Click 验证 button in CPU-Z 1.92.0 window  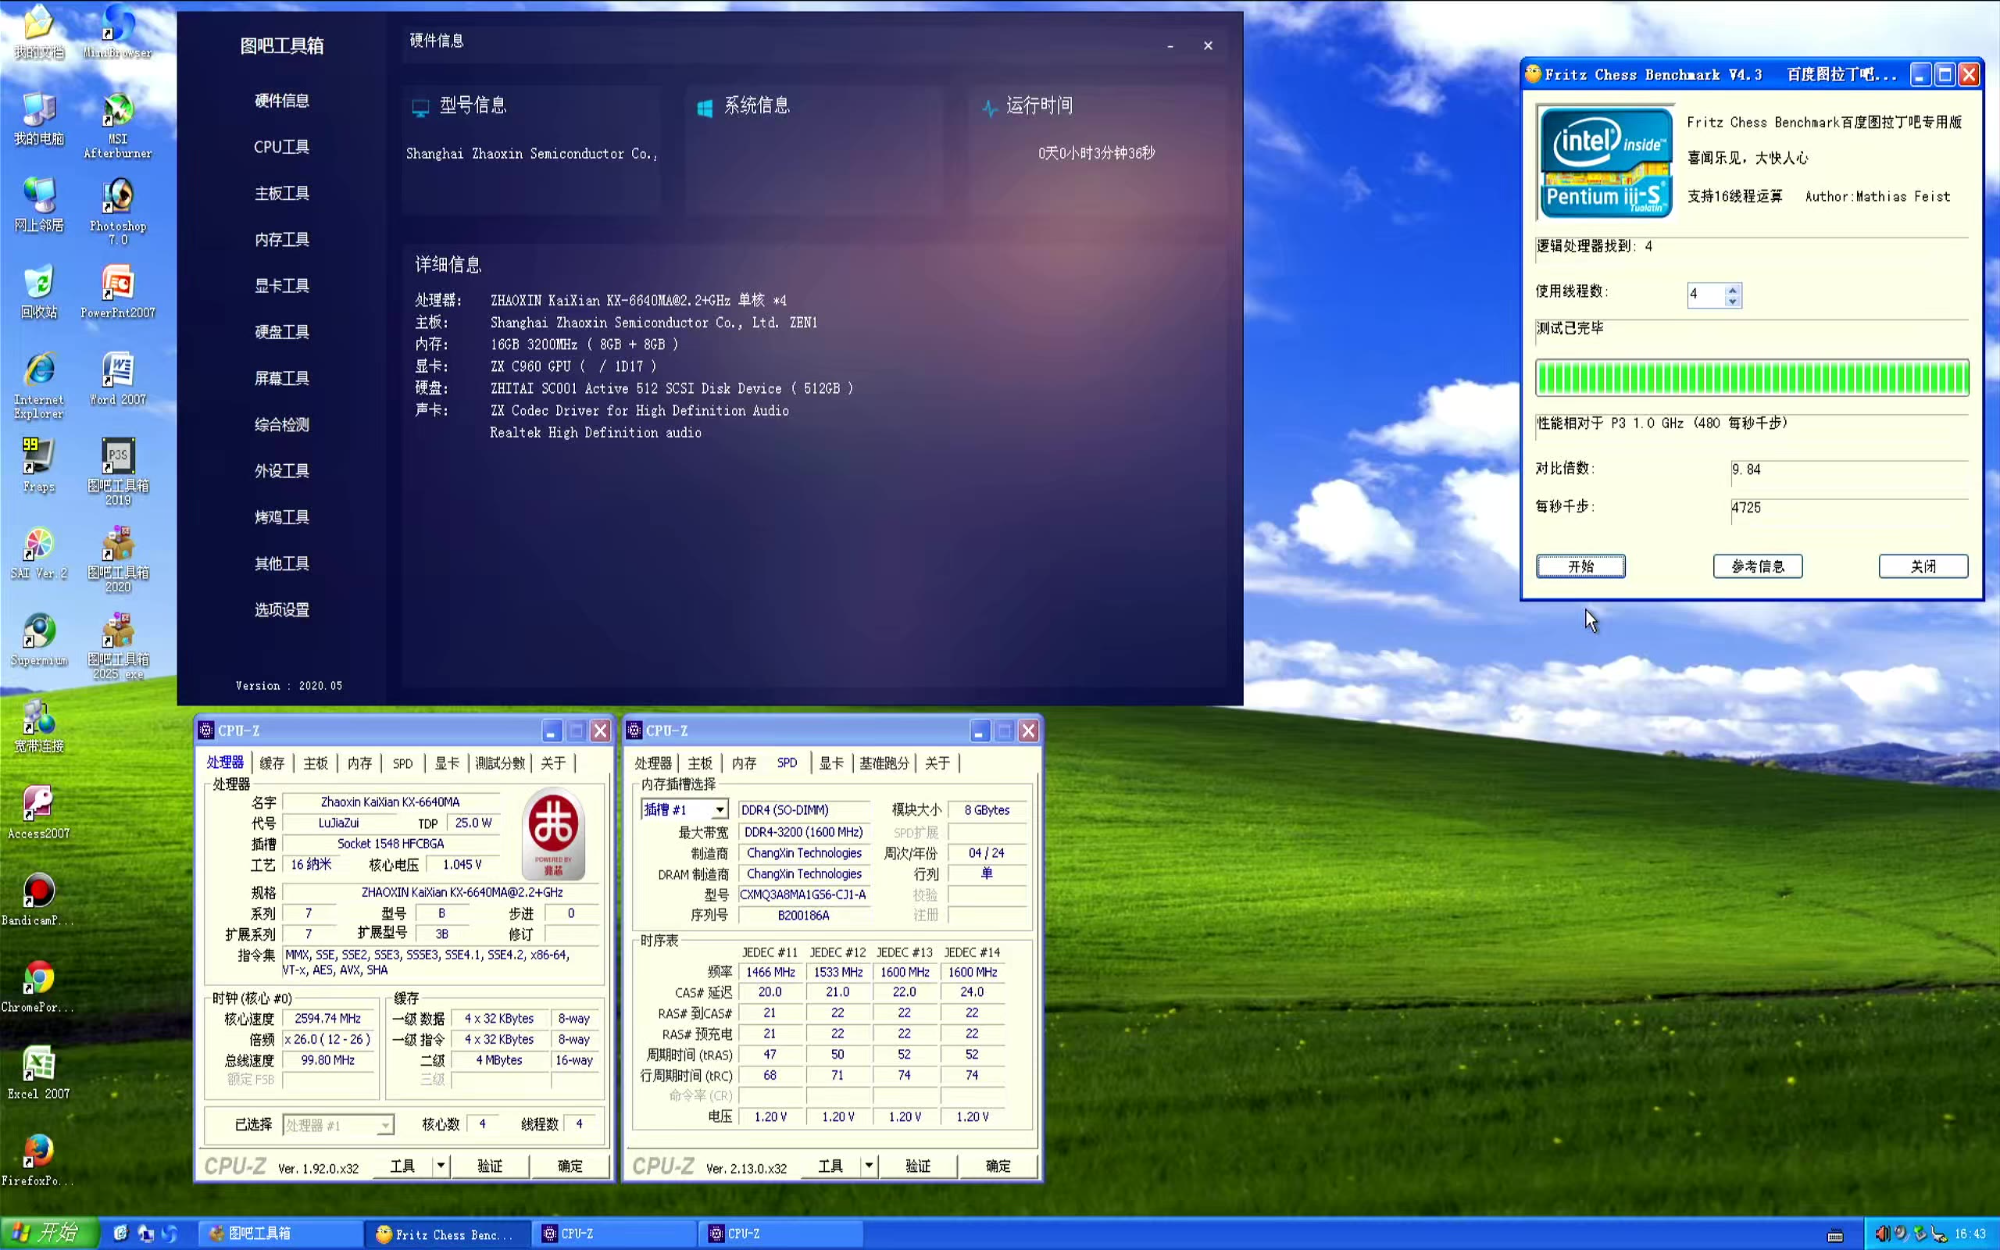(x=490, y=1166)
